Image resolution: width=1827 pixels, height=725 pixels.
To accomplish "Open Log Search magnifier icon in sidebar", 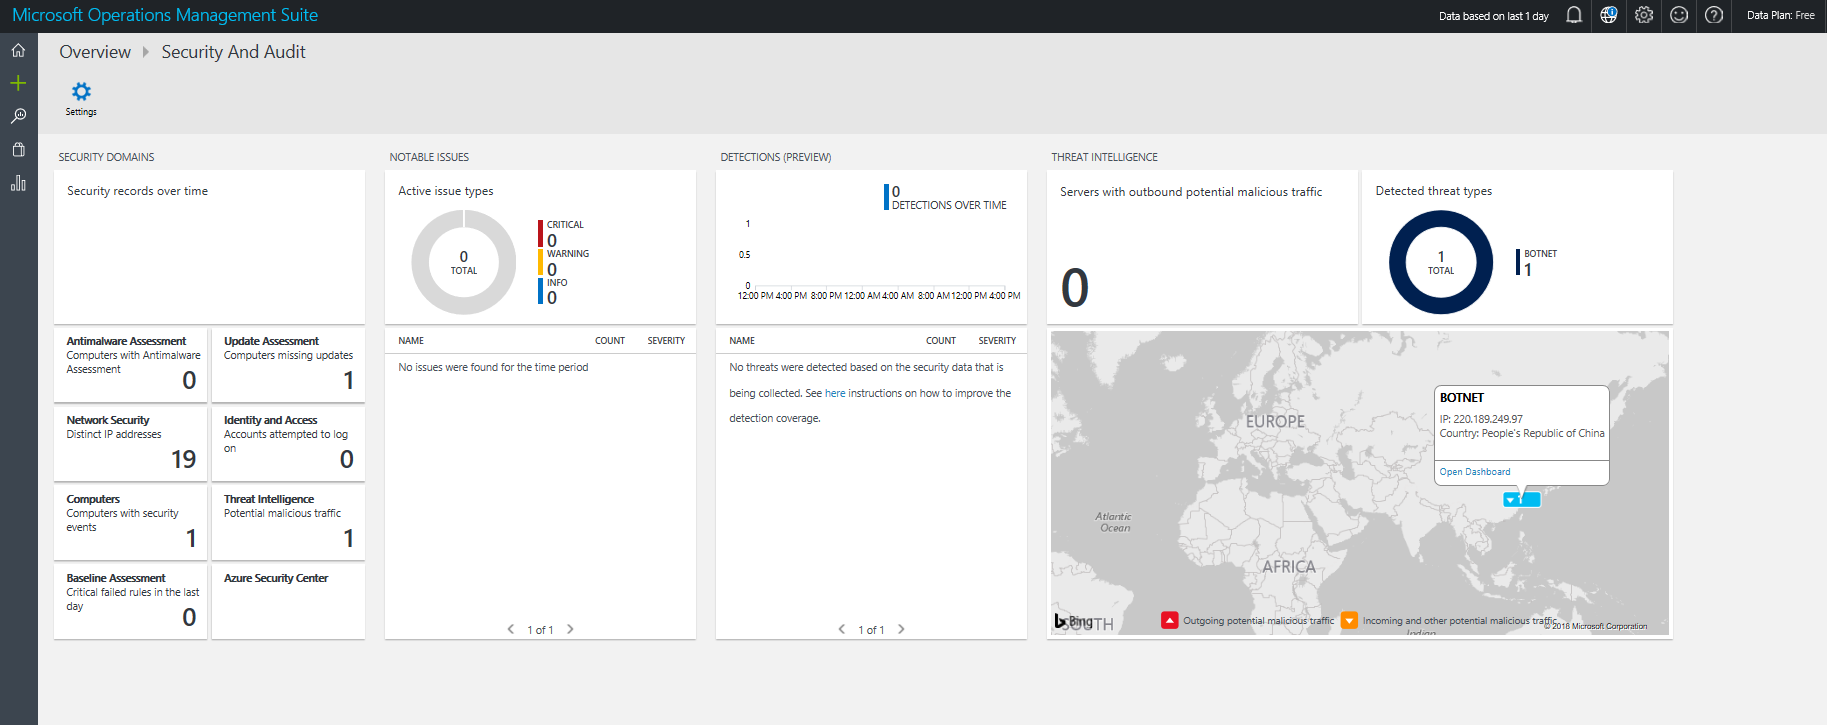I will 18,116.
